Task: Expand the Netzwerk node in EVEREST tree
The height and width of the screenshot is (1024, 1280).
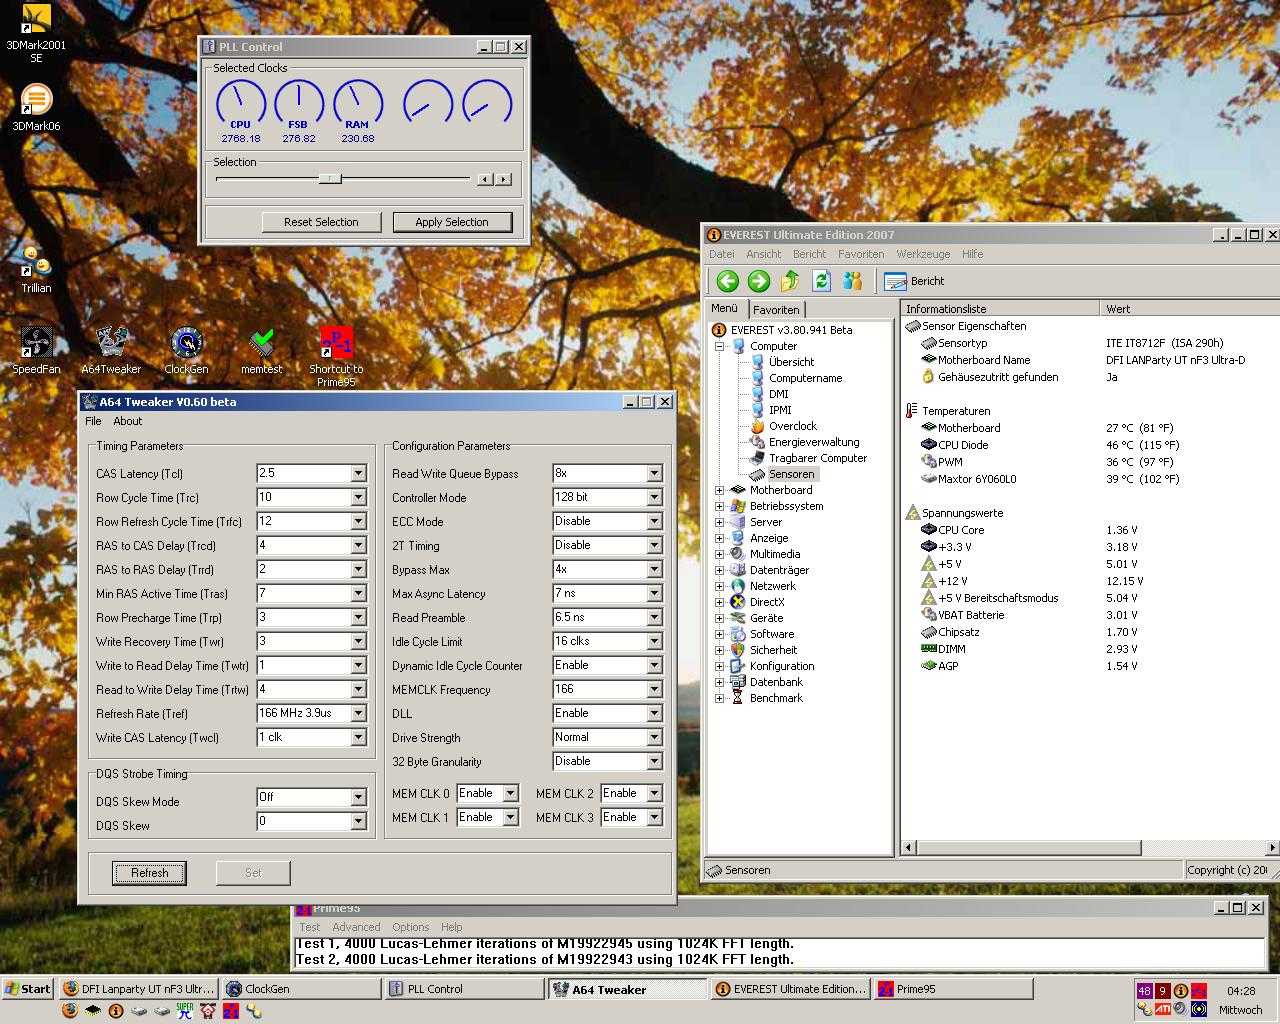Action: [719, 586]
